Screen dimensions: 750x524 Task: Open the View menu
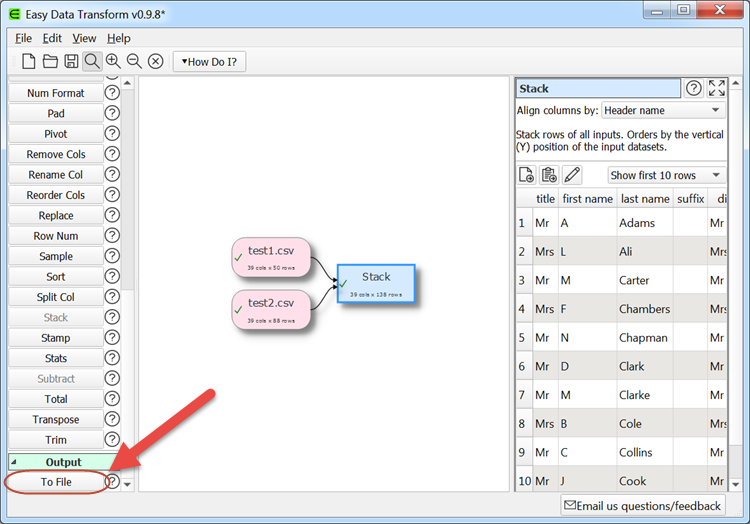tap(84, 38)
